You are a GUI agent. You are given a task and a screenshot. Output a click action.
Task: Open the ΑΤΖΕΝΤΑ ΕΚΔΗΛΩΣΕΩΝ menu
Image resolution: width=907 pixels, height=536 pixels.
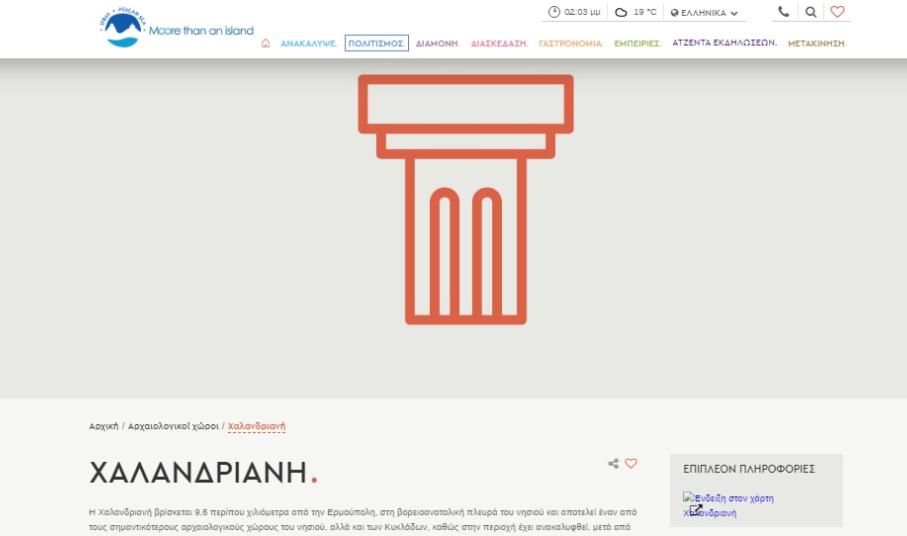(724, 43)
